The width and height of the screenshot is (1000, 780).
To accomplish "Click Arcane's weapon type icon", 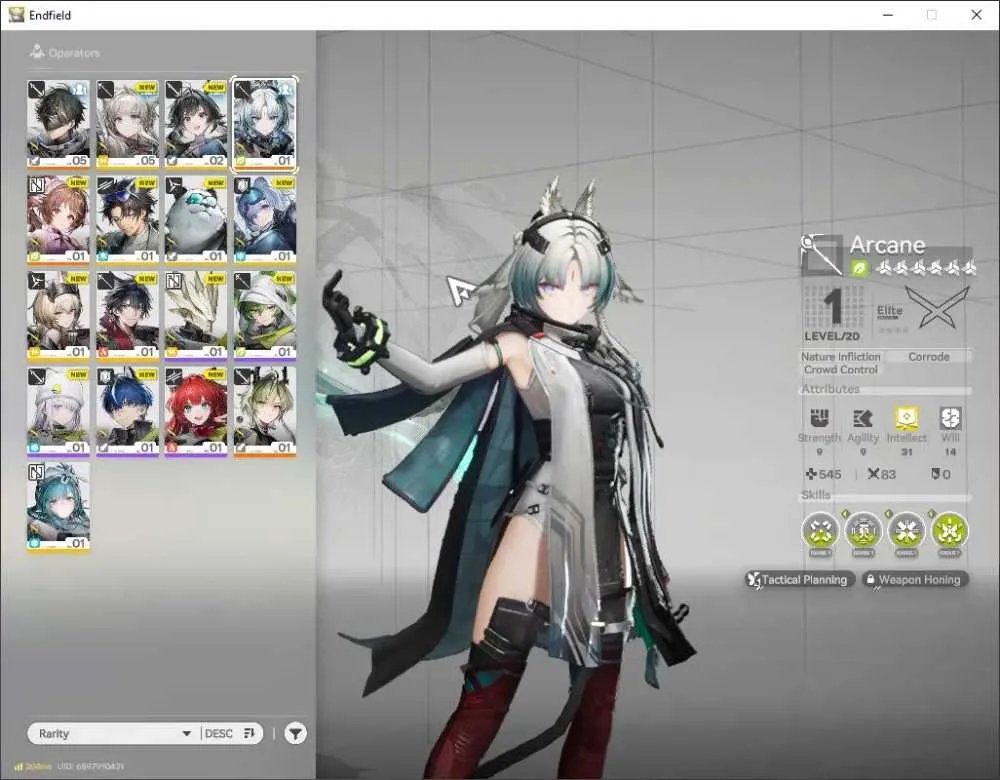I will (x=821, y=254).
